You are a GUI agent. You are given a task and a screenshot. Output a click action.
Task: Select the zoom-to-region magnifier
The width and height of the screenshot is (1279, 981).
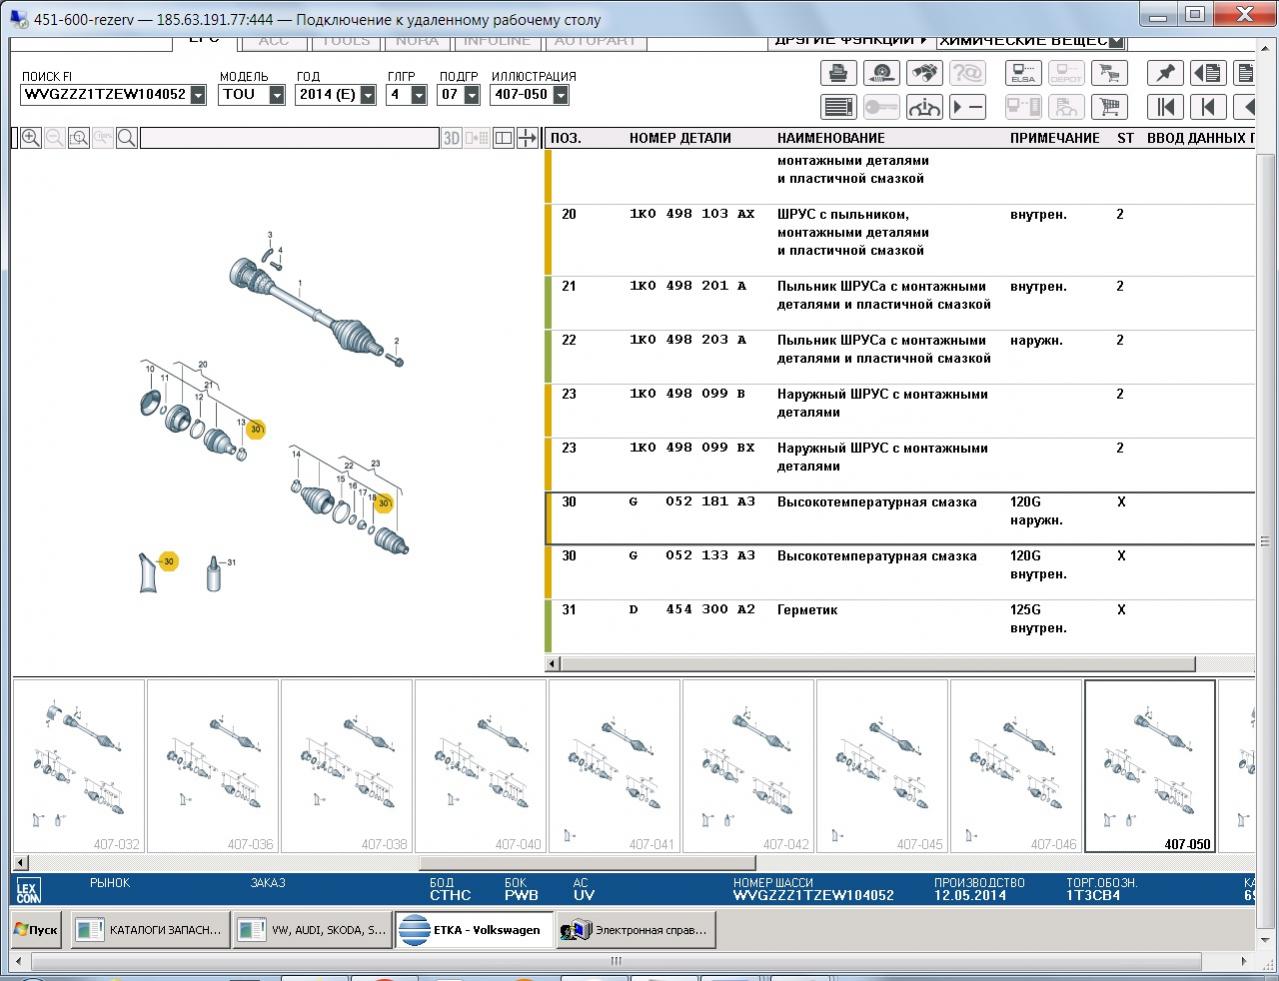click(x=79, y=138)
